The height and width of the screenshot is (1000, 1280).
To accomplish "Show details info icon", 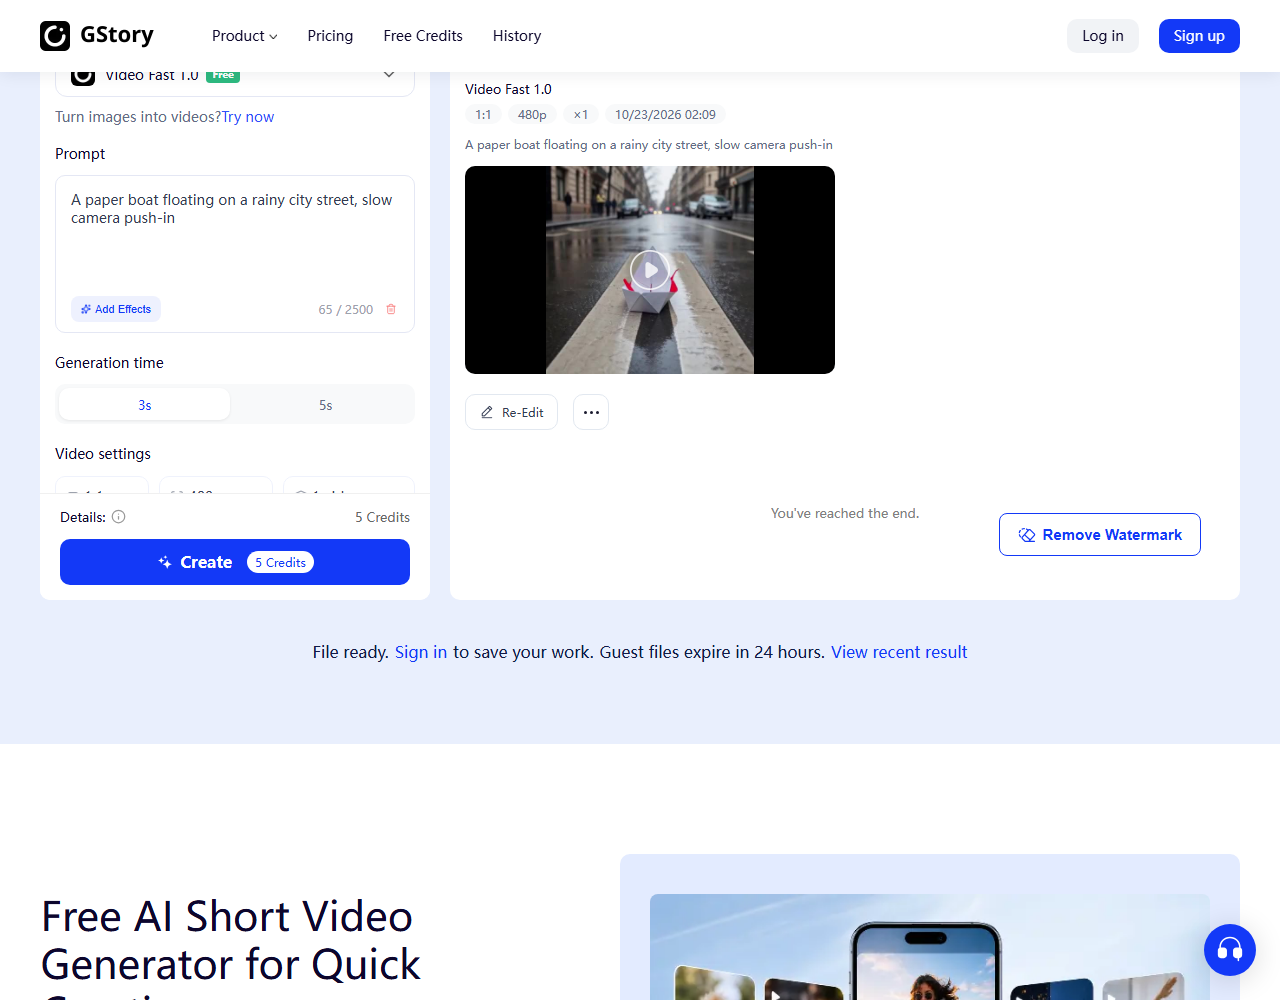I will [118, 517].
